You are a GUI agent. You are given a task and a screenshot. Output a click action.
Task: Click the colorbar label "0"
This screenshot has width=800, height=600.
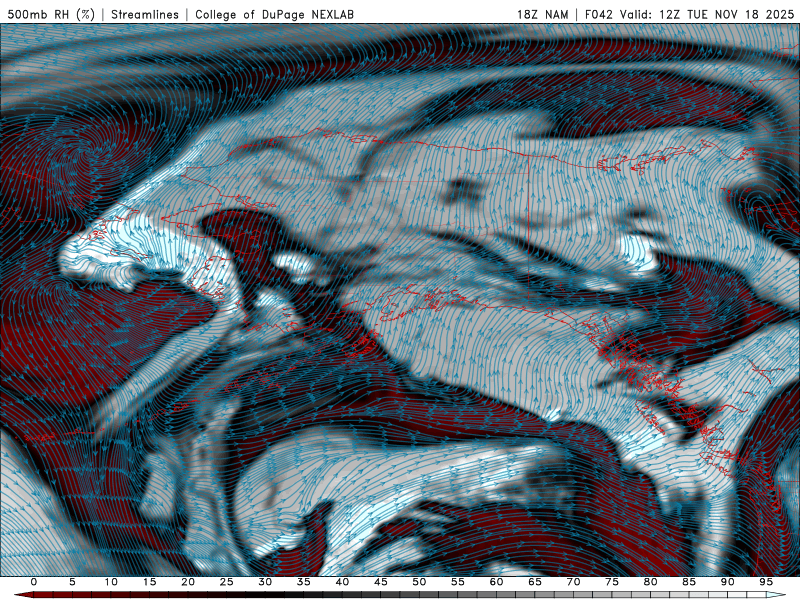34,582
